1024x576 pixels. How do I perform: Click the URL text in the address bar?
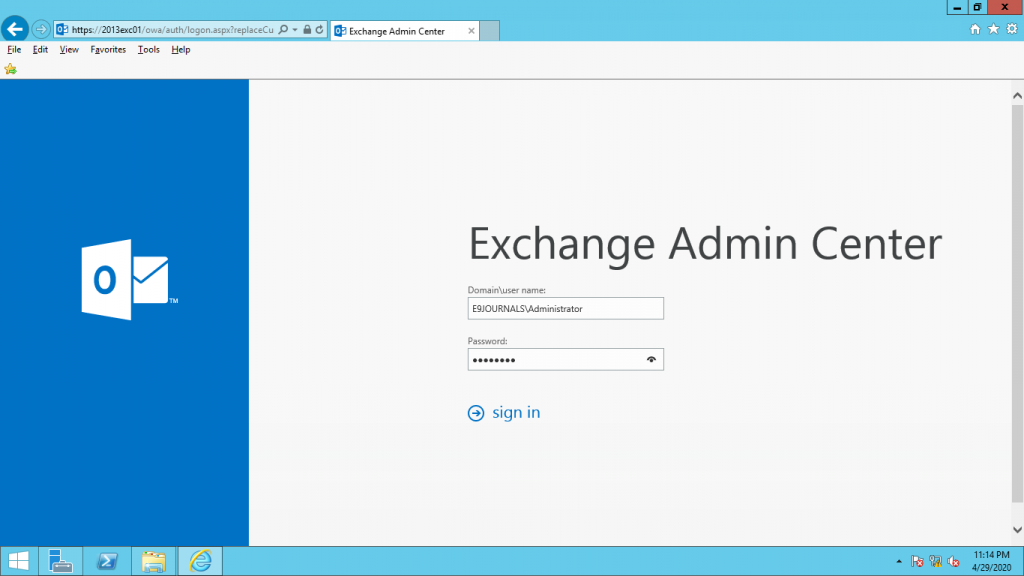tap(172, 29)
